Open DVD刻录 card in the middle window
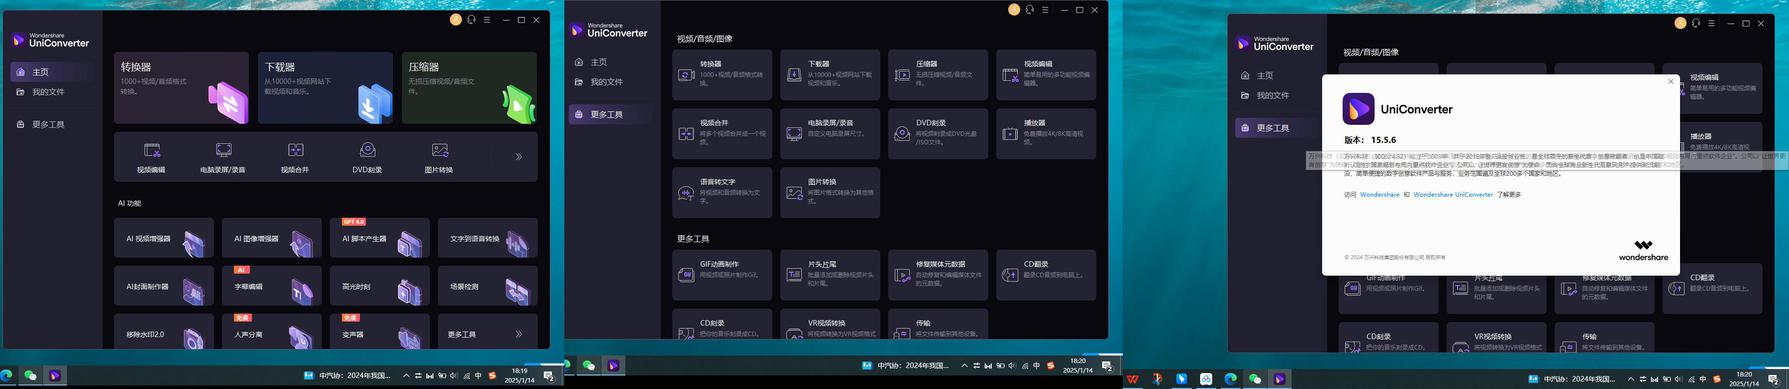Image resolution: width=1789 pixels, height=389 pixels. pyautogui.click(x=938, y=133)
